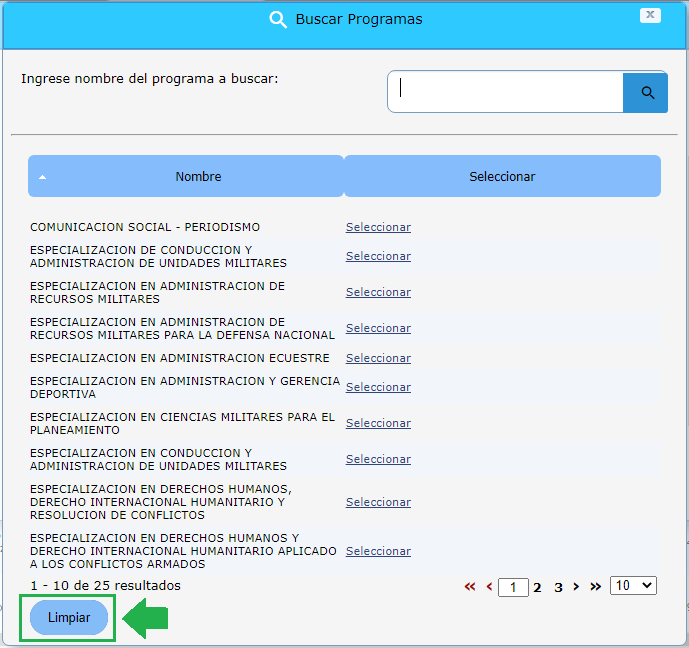Go to first results page
This screenshot has height=648, width=689.
click(470, 587)
